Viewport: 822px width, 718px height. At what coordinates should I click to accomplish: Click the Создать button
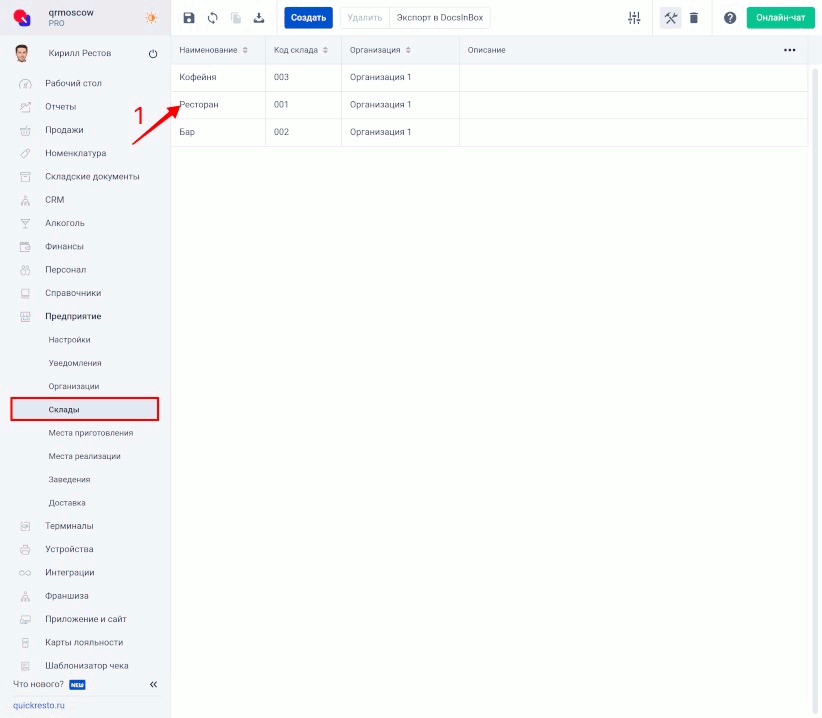click(308, 18)
